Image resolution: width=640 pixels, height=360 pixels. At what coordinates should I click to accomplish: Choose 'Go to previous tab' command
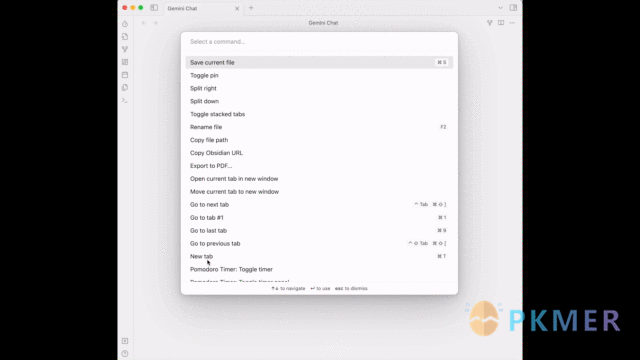click(319, 243)
